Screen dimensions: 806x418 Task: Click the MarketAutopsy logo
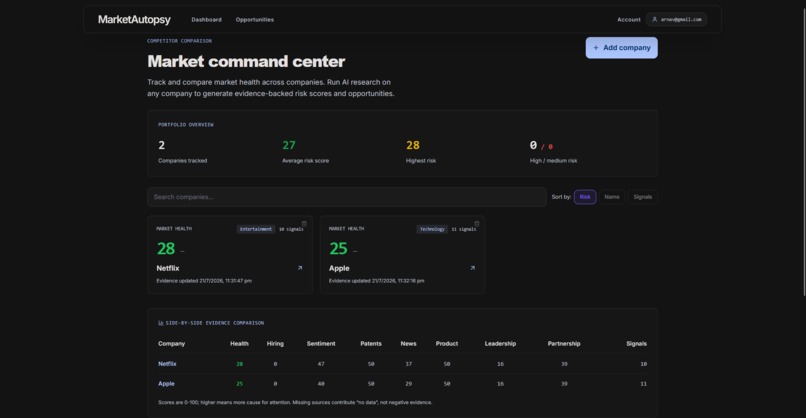click(x=134, y=20)
